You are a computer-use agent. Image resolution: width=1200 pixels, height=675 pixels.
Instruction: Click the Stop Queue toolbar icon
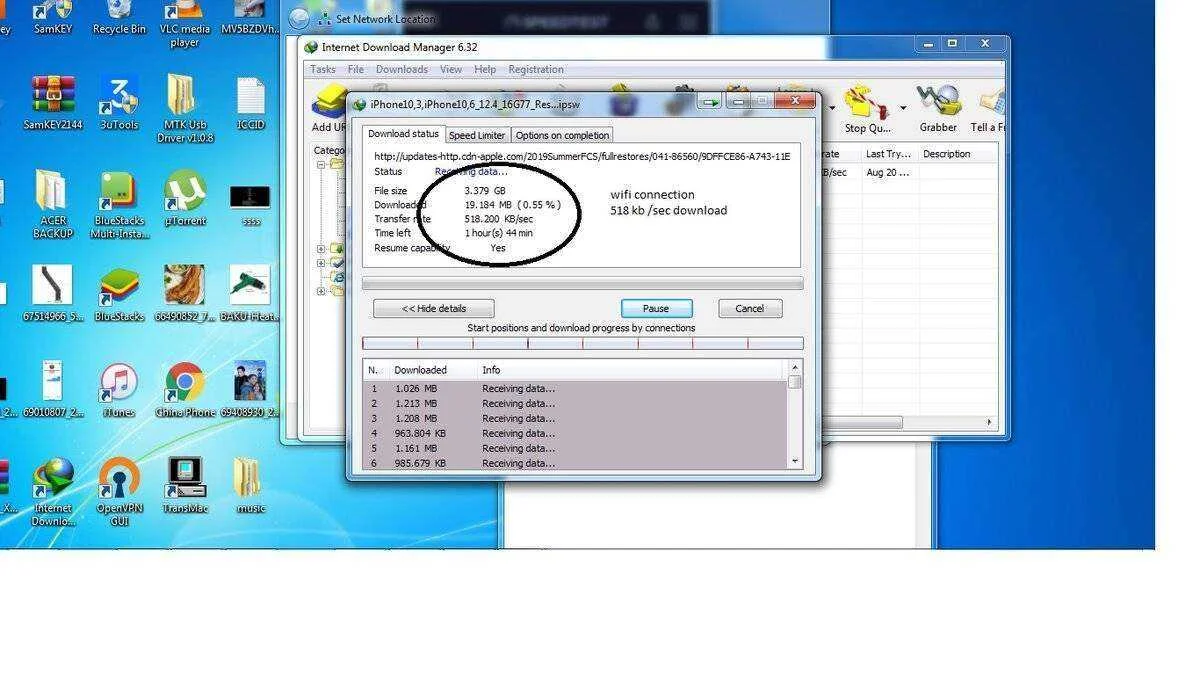point(867,110)
